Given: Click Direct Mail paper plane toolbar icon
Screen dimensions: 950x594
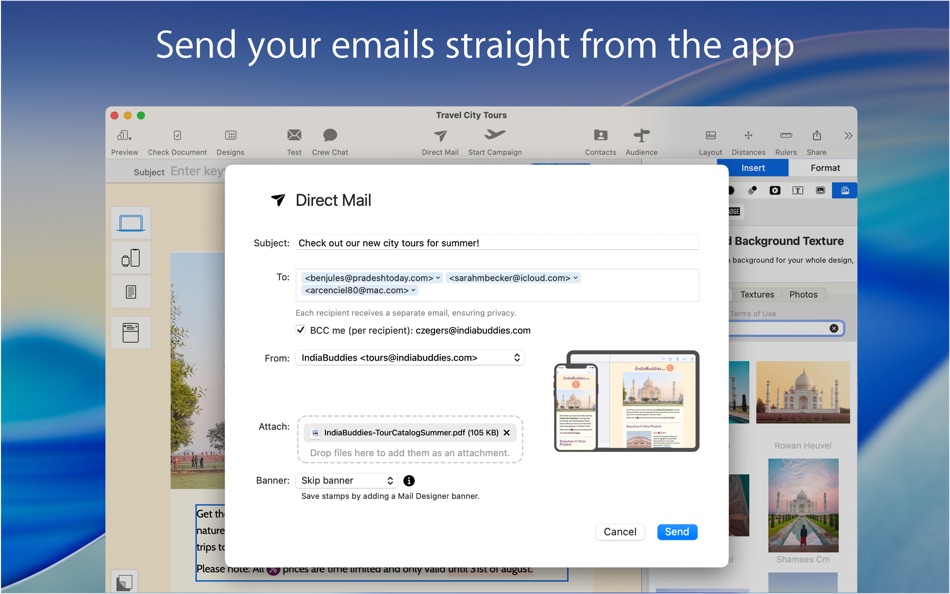Looking at the screenshot, I should coord(440,135).
